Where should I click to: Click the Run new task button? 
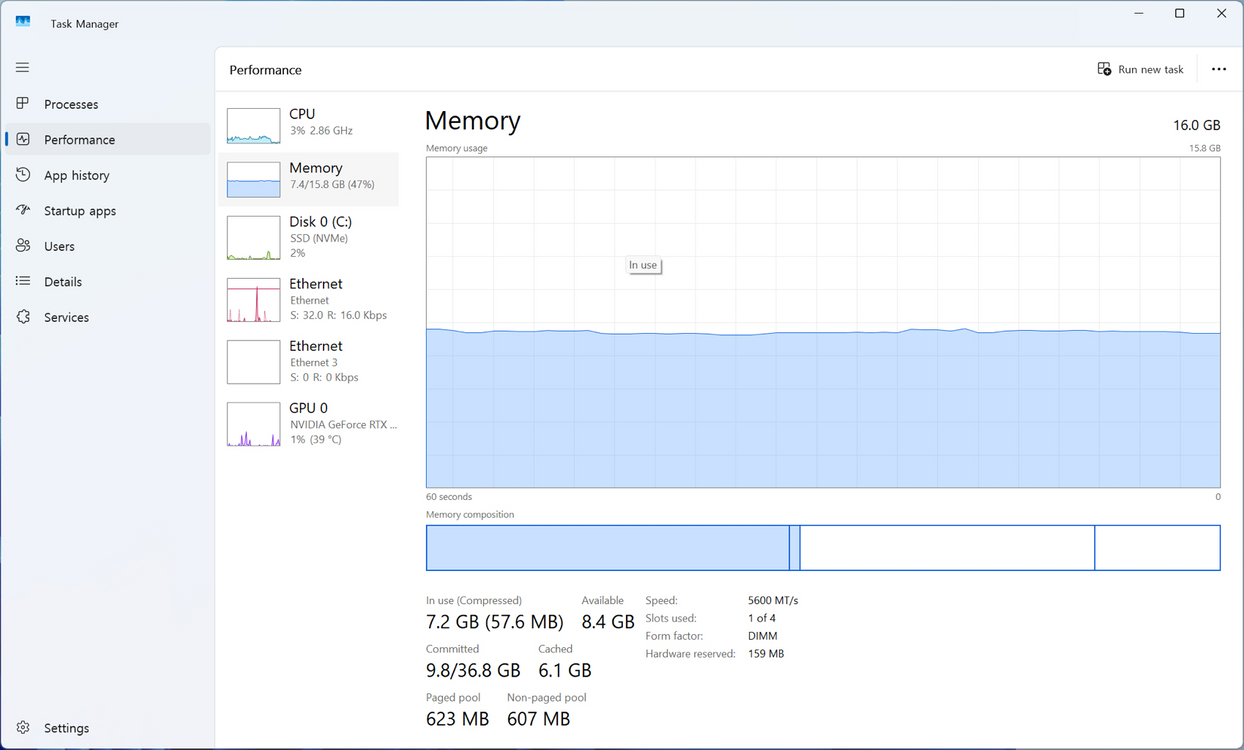[1140, 69]
